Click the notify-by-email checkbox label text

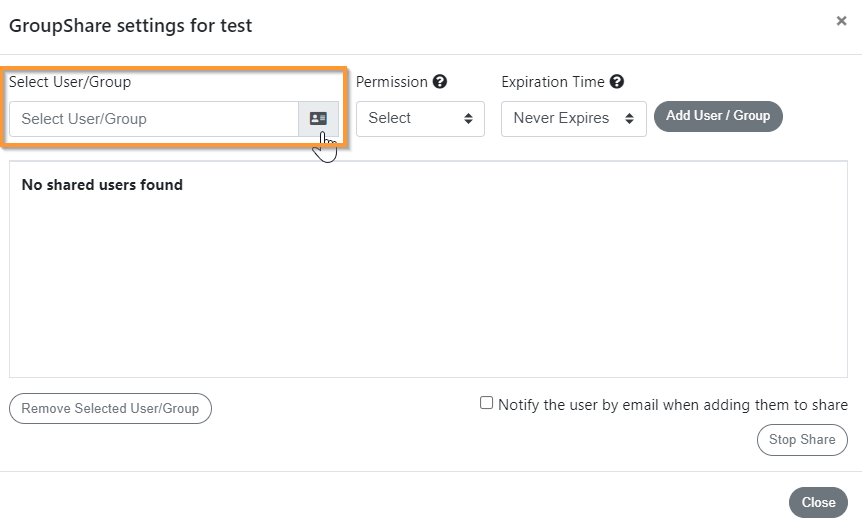(673, 405)
